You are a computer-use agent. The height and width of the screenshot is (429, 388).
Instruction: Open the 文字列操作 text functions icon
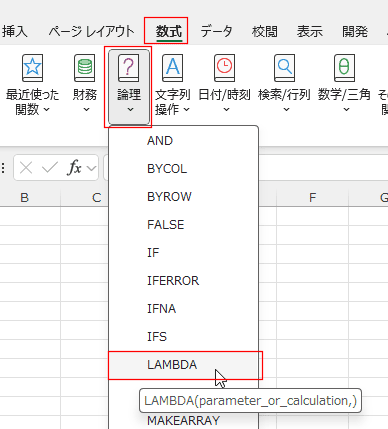click(172, 68)
